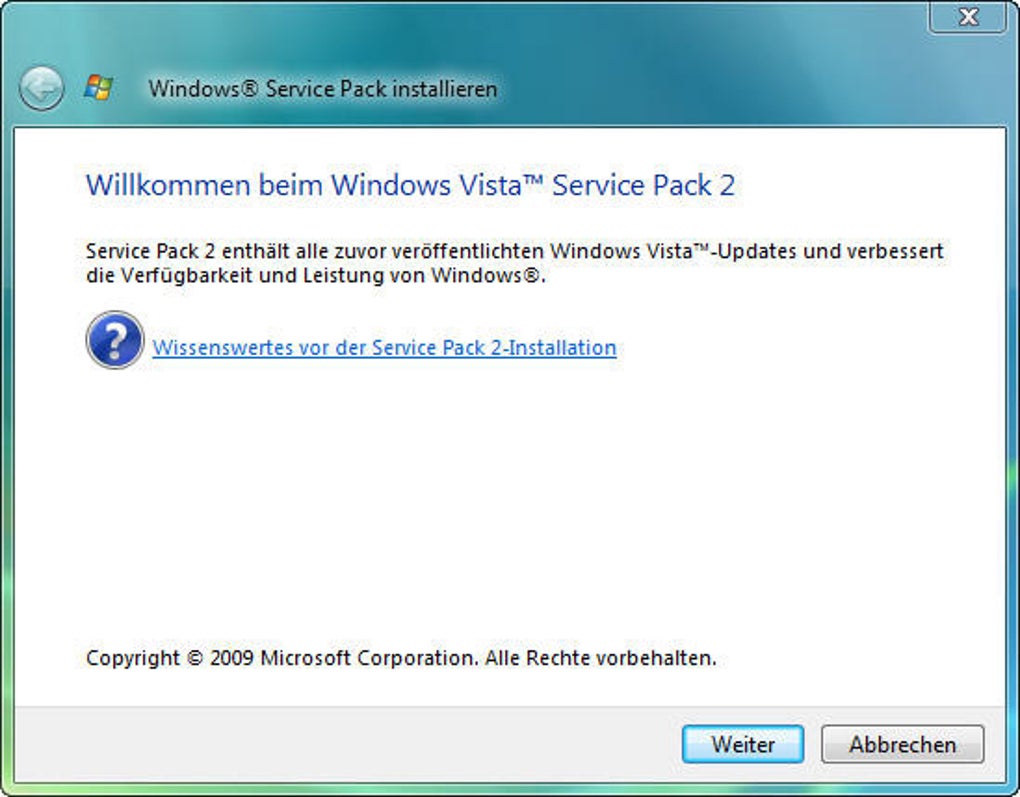
Task: Click the round back arrow button
Action: click(x=42, y=89)
